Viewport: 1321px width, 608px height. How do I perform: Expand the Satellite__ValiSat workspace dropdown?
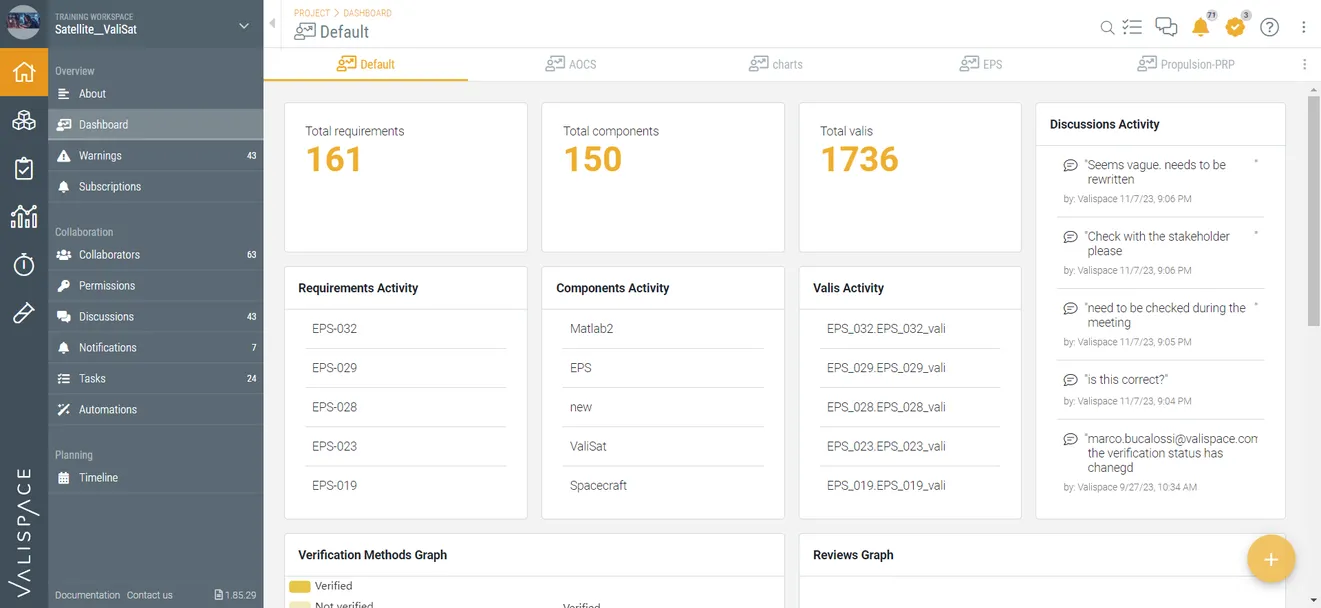(244, 26)
